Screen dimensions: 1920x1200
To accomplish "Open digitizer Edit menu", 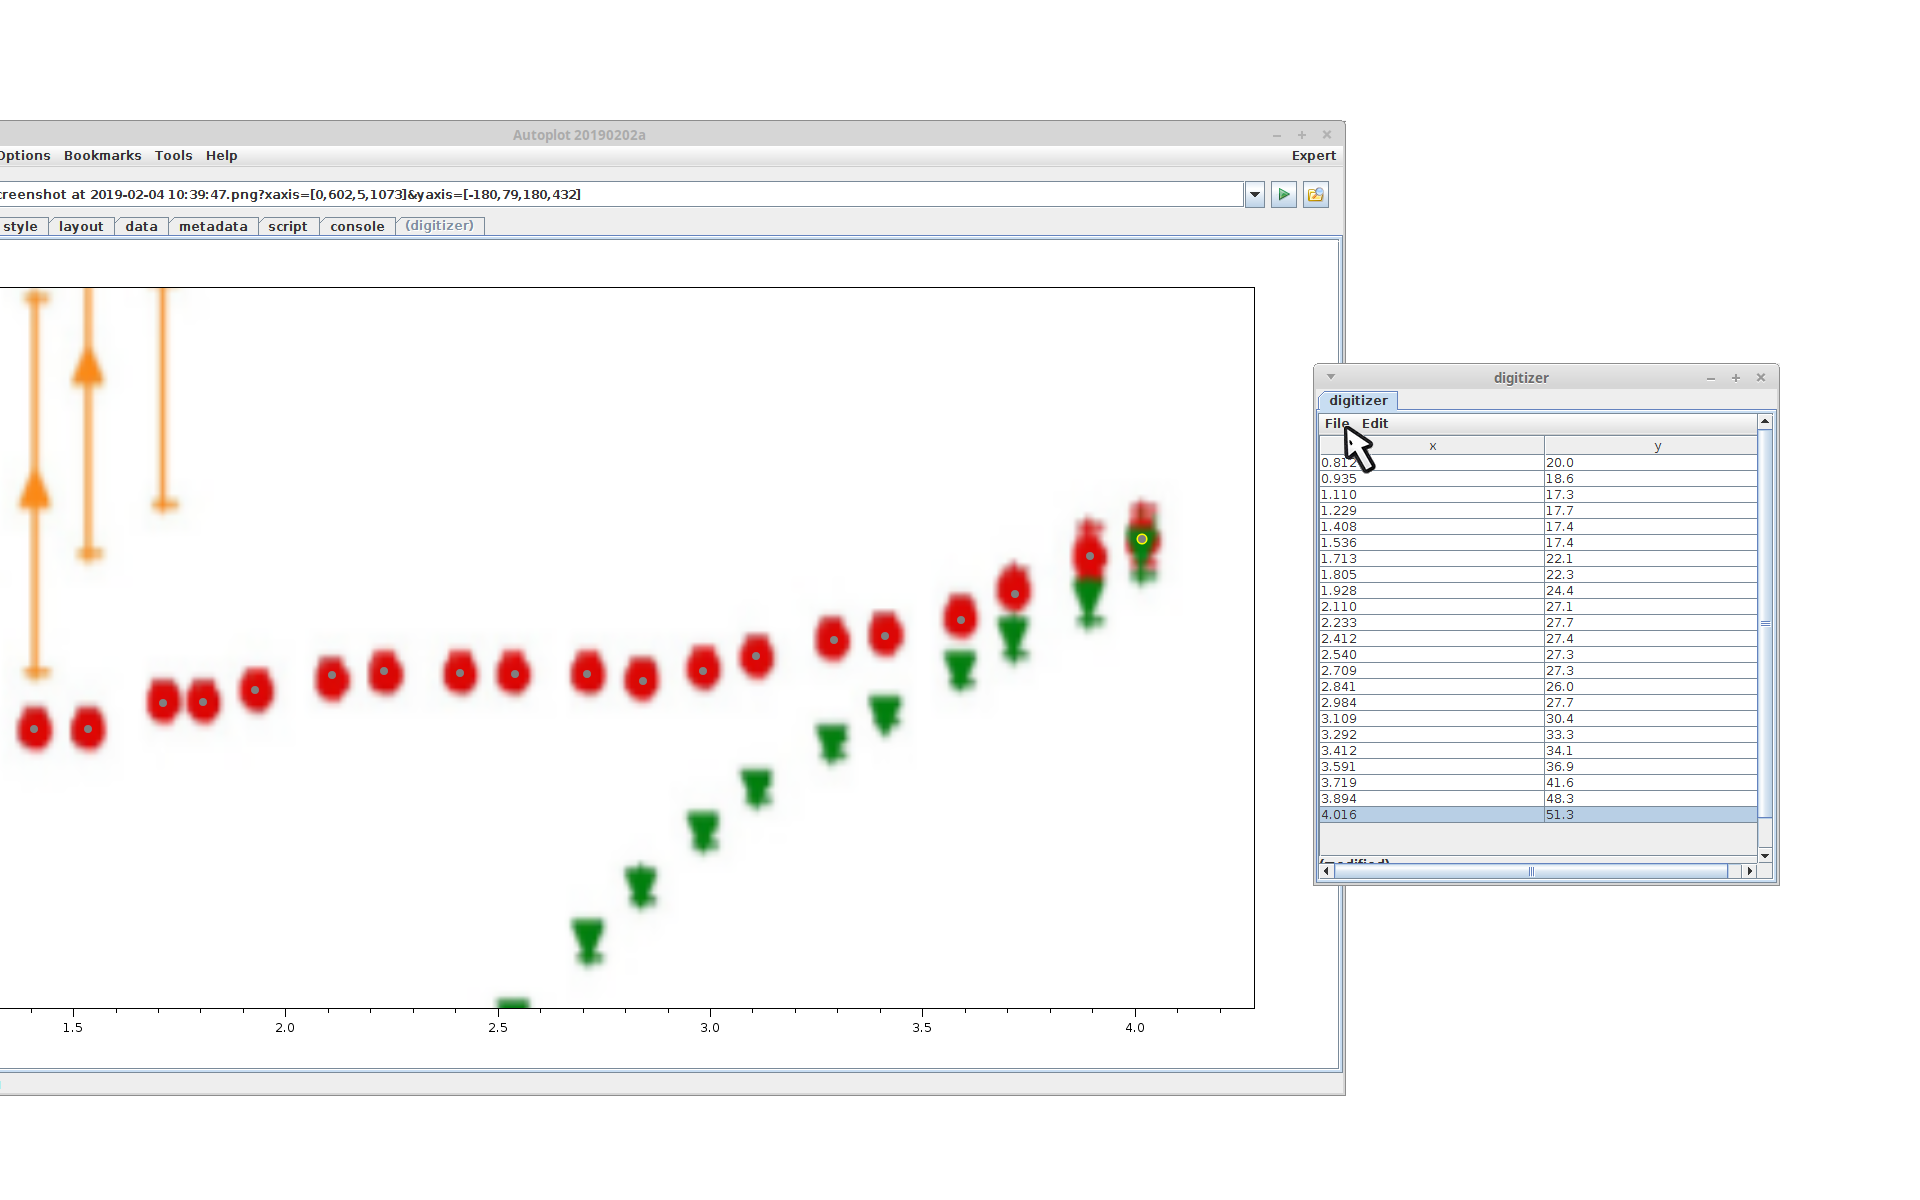I will (1375, 424).
